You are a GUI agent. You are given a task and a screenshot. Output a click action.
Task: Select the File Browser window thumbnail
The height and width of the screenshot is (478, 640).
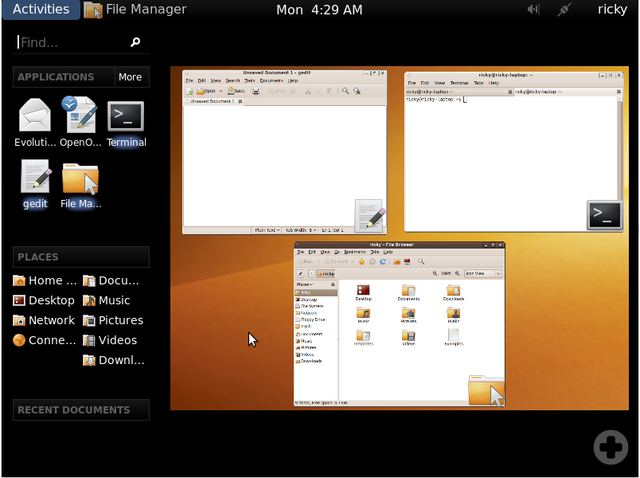399,324
